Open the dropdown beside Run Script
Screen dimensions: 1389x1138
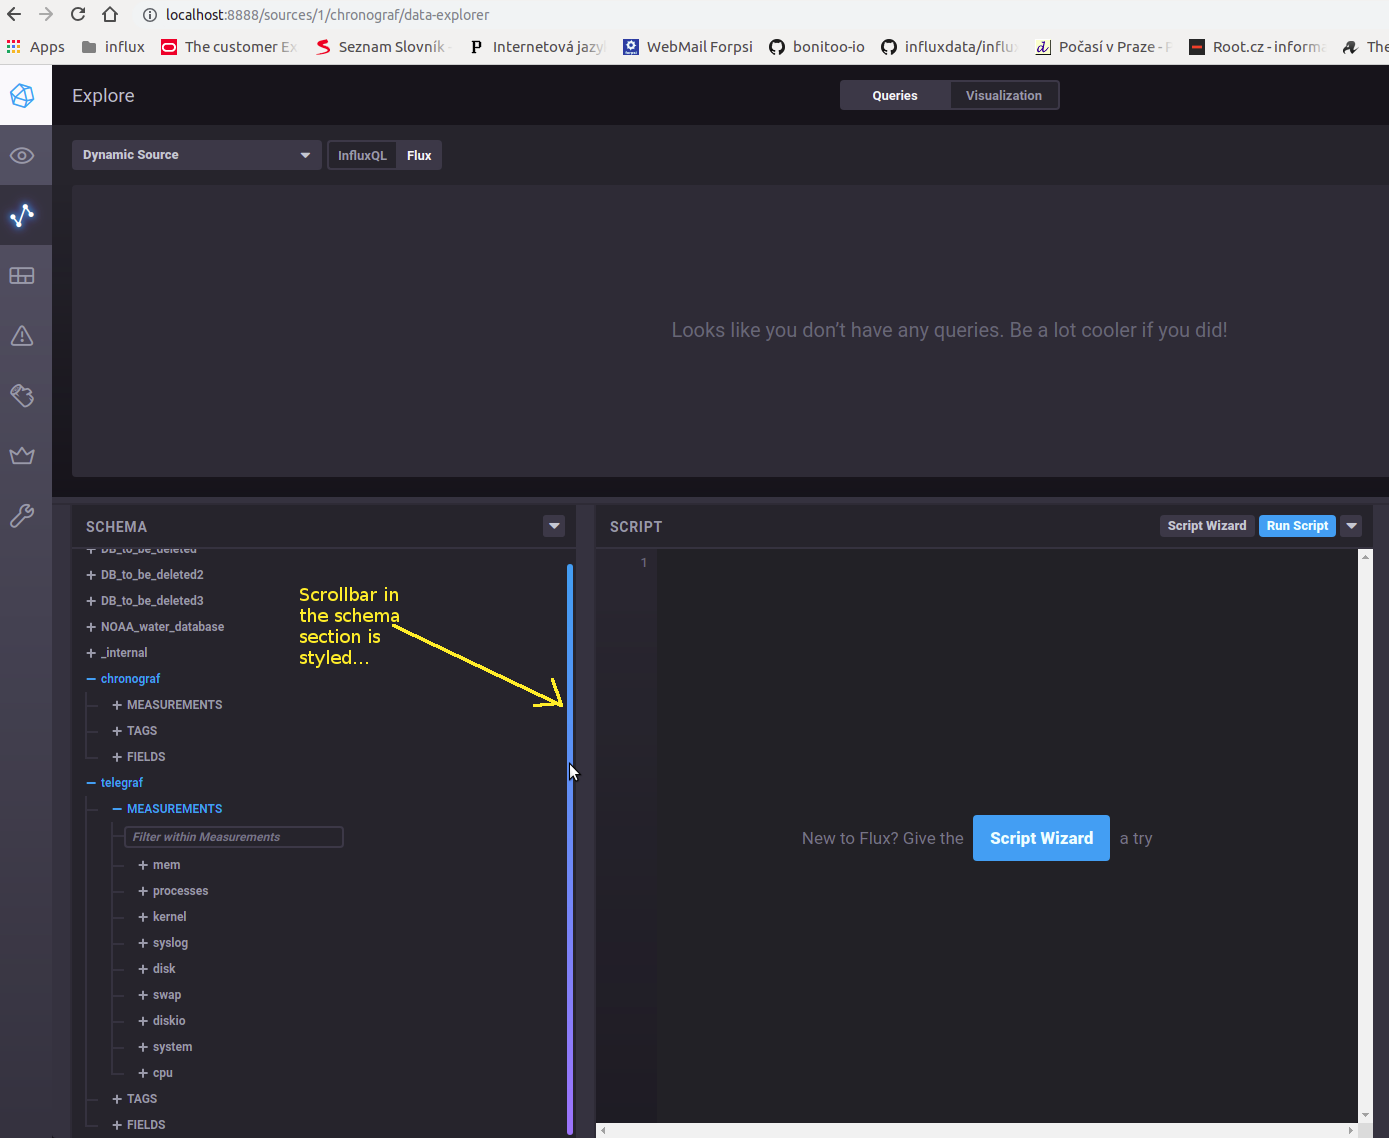click(1351, 525)
